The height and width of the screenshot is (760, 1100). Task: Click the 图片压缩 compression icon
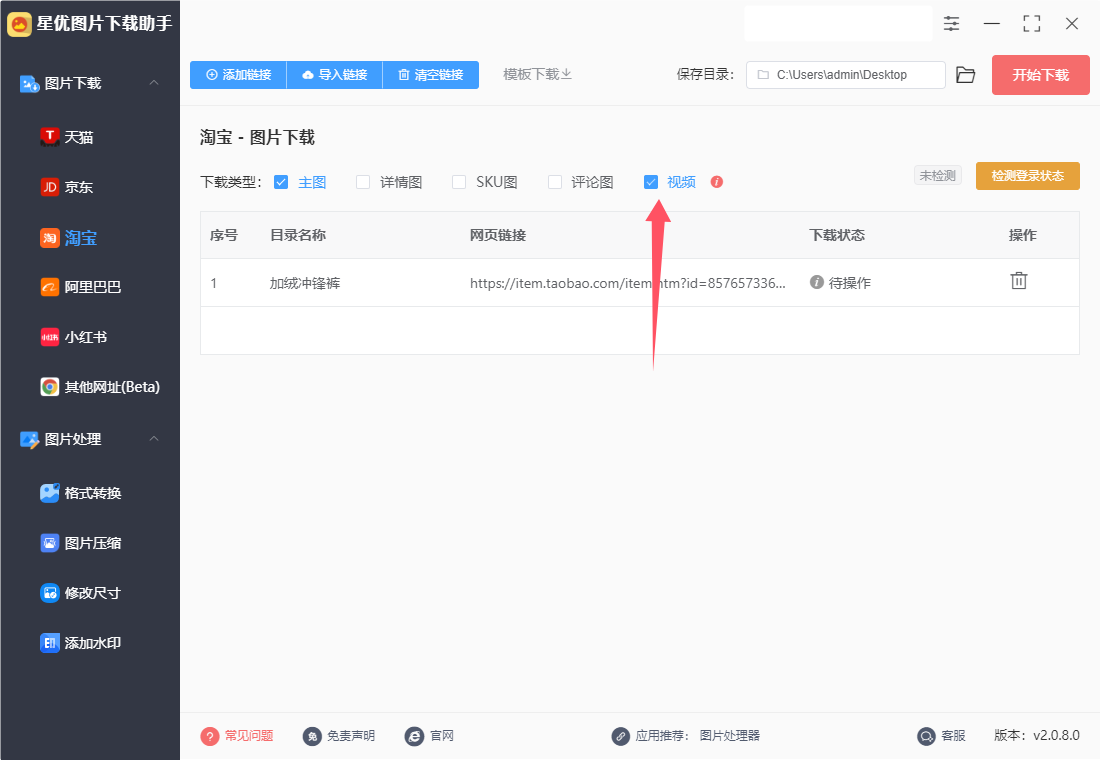(49, 542)
